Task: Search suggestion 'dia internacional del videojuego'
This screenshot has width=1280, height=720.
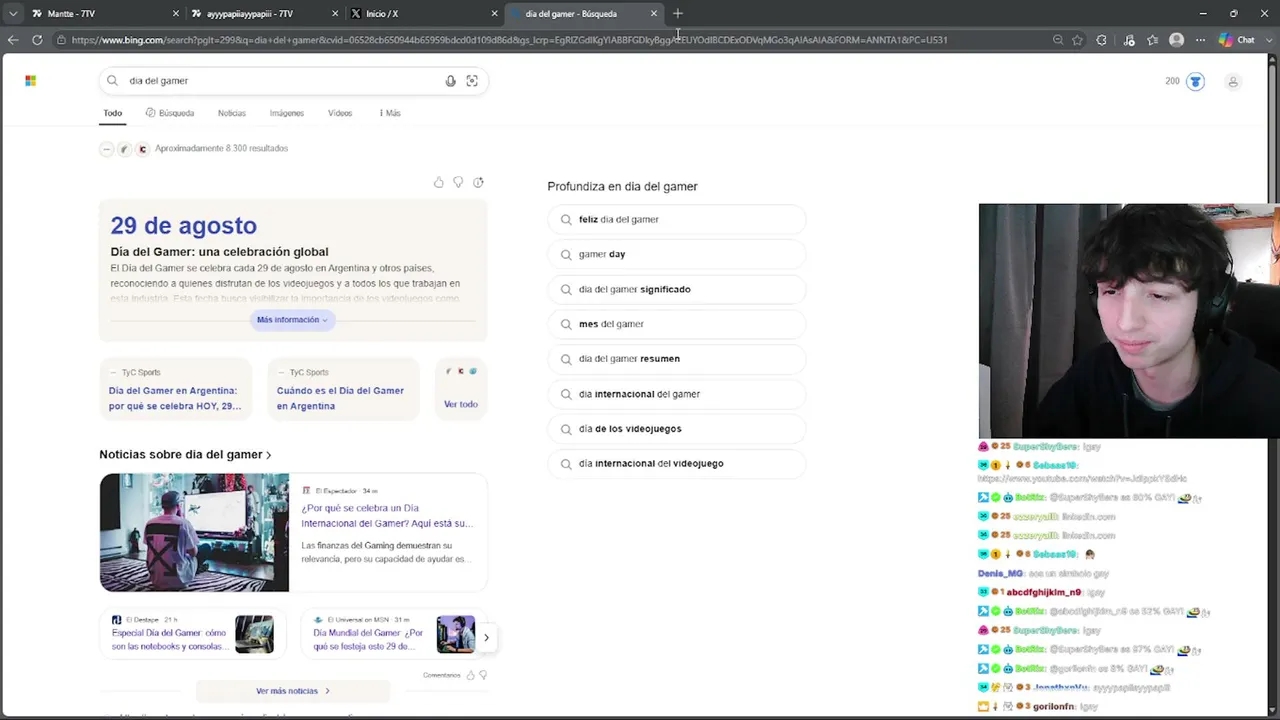Action: (x=676, y=464)
